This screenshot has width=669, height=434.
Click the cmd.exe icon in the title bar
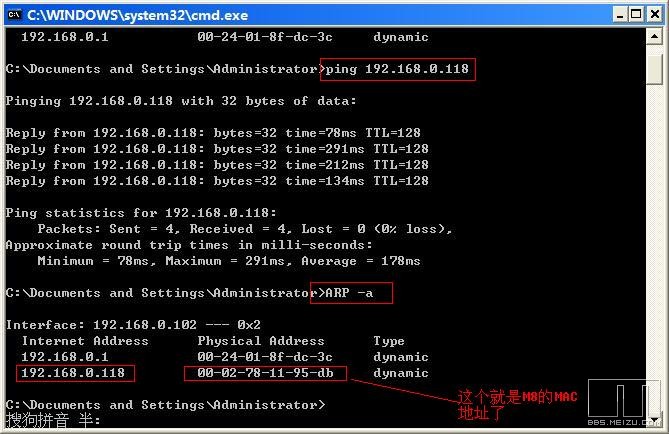tap(13, 14)
